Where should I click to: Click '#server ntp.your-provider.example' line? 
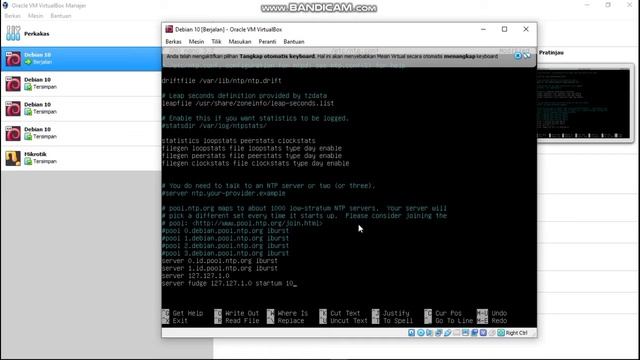click(x=224, y=193)
